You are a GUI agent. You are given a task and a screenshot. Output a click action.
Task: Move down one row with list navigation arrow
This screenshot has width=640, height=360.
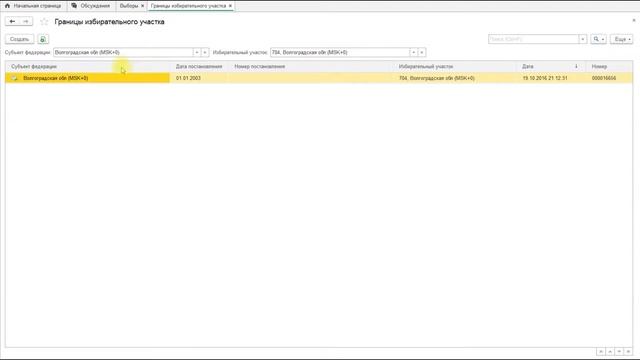(619, 351)
